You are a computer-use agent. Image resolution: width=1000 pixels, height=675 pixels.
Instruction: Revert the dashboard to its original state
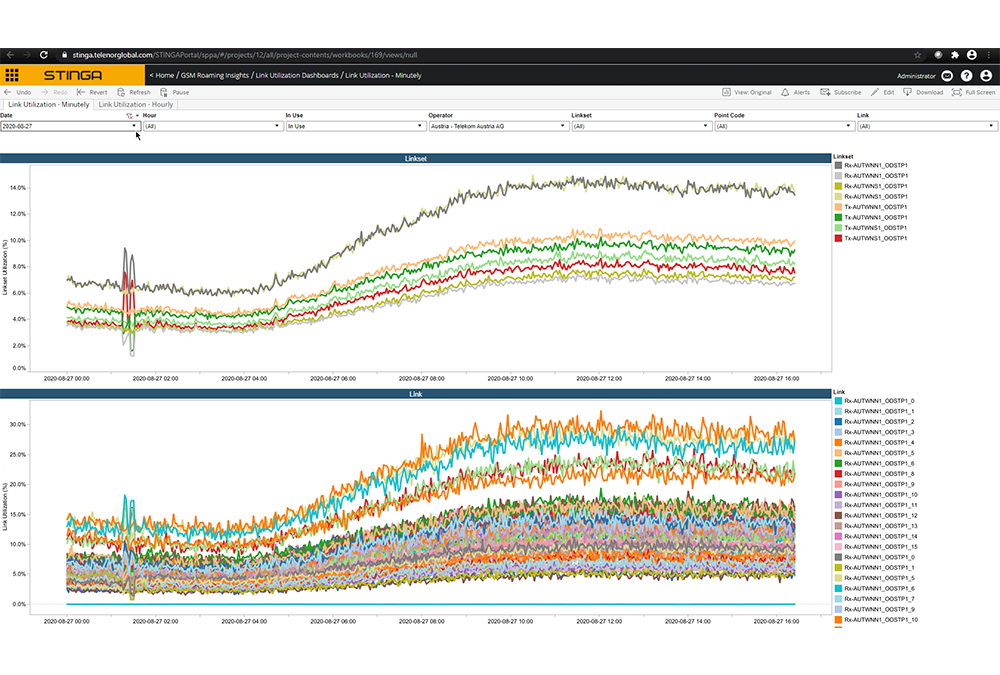[x=92, y=93]
